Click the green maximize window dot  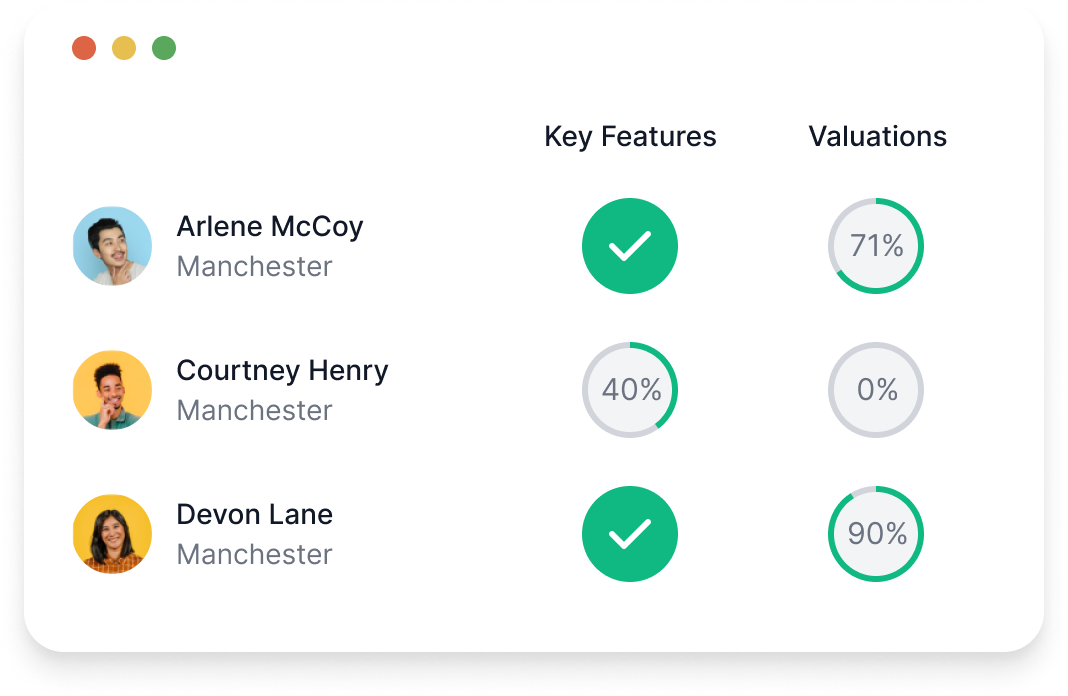(x=164, y=48)
